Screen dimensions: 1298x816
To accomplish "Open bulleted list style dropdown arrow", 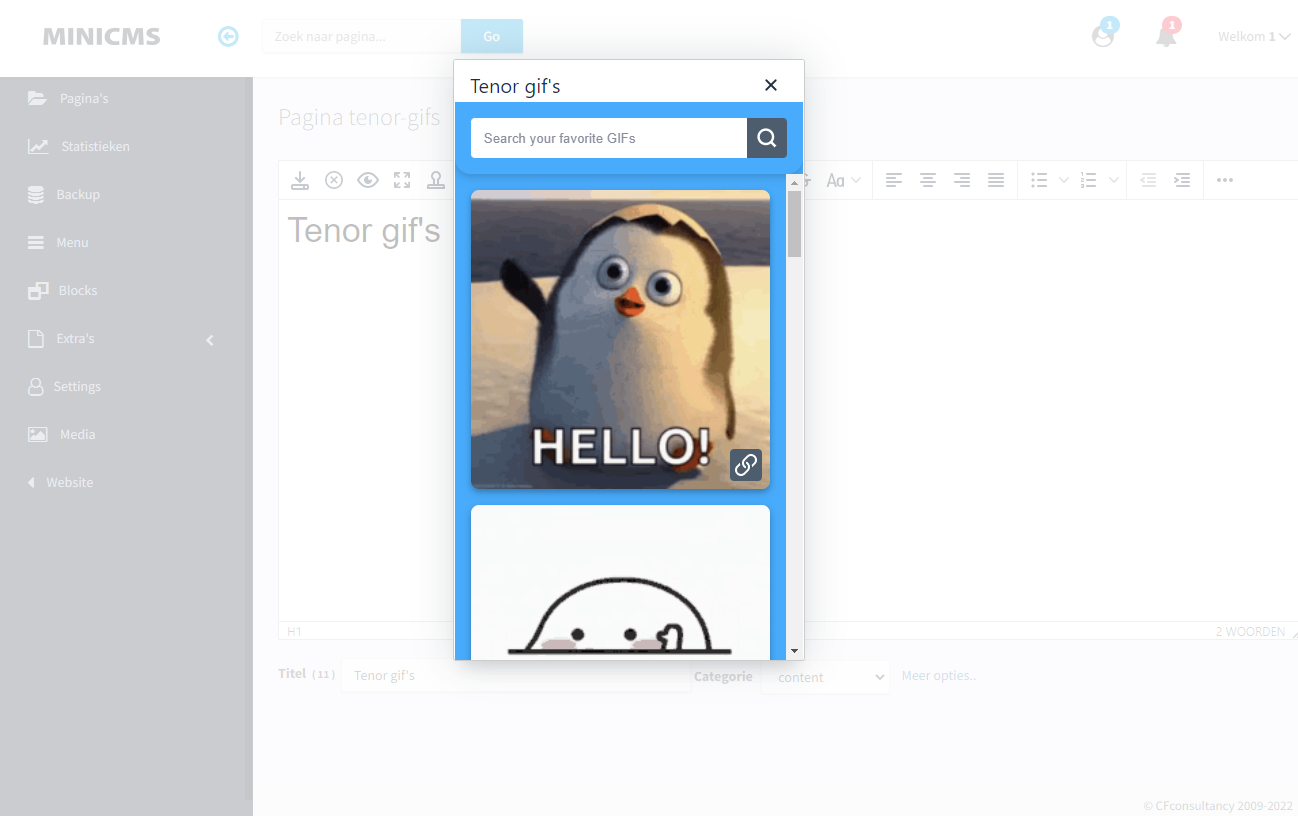I will [x=1064, y=180].
